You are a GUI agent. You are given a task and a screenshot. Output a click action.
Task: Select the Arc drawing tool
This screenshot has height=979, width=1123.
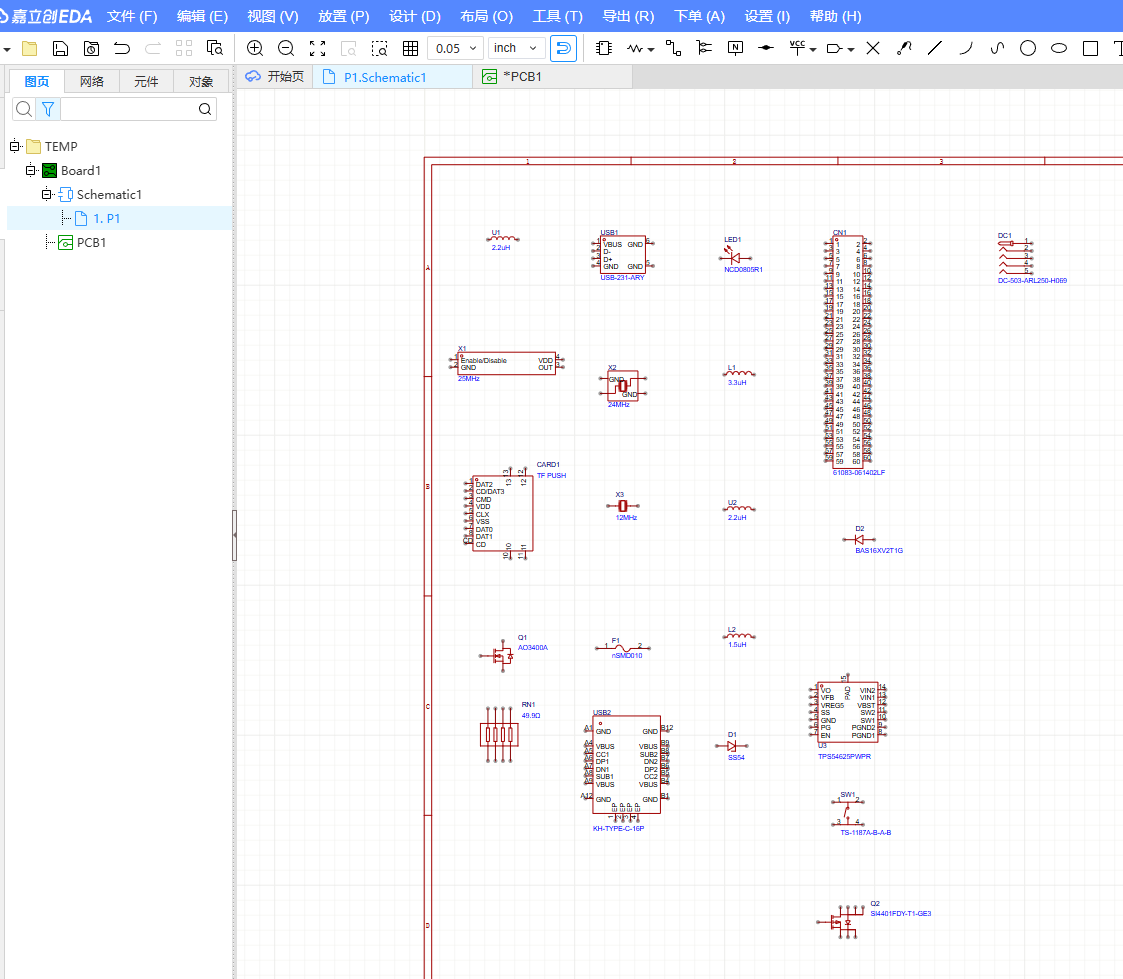click(x=966, y=49)
